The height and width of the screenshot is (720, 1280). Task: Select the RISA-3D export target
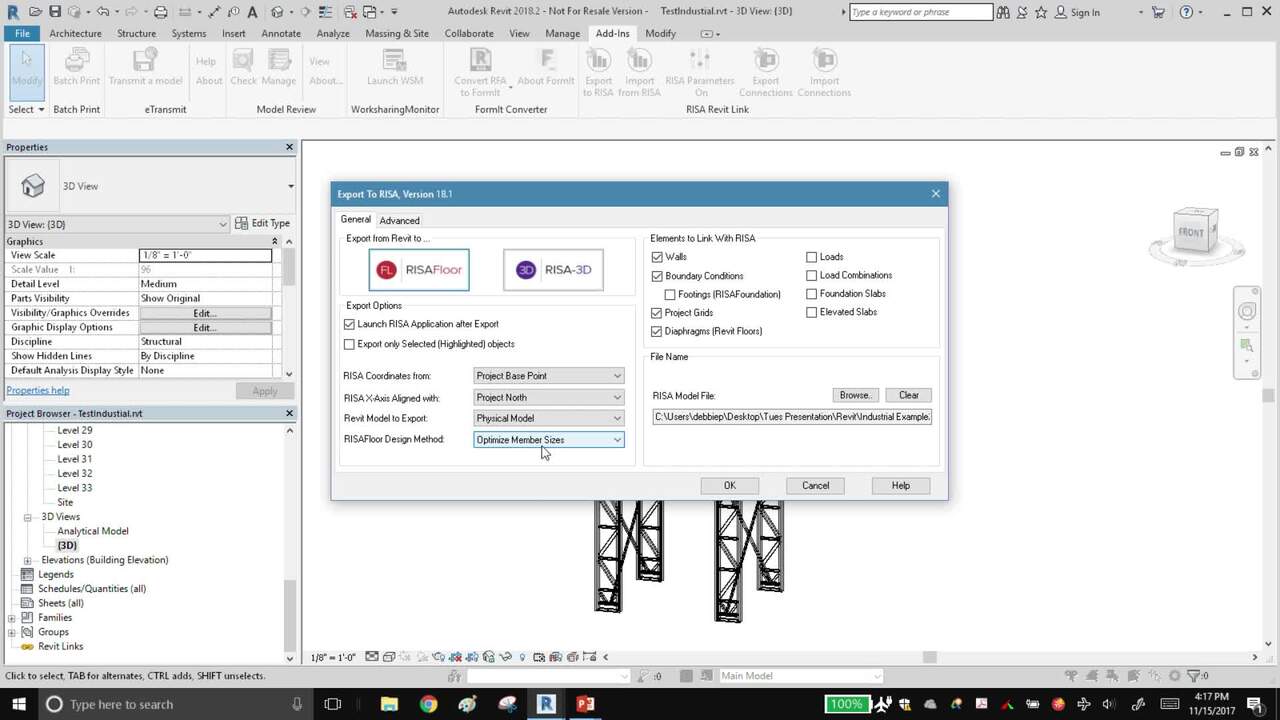pyautogui.click(x=553, y=270)
